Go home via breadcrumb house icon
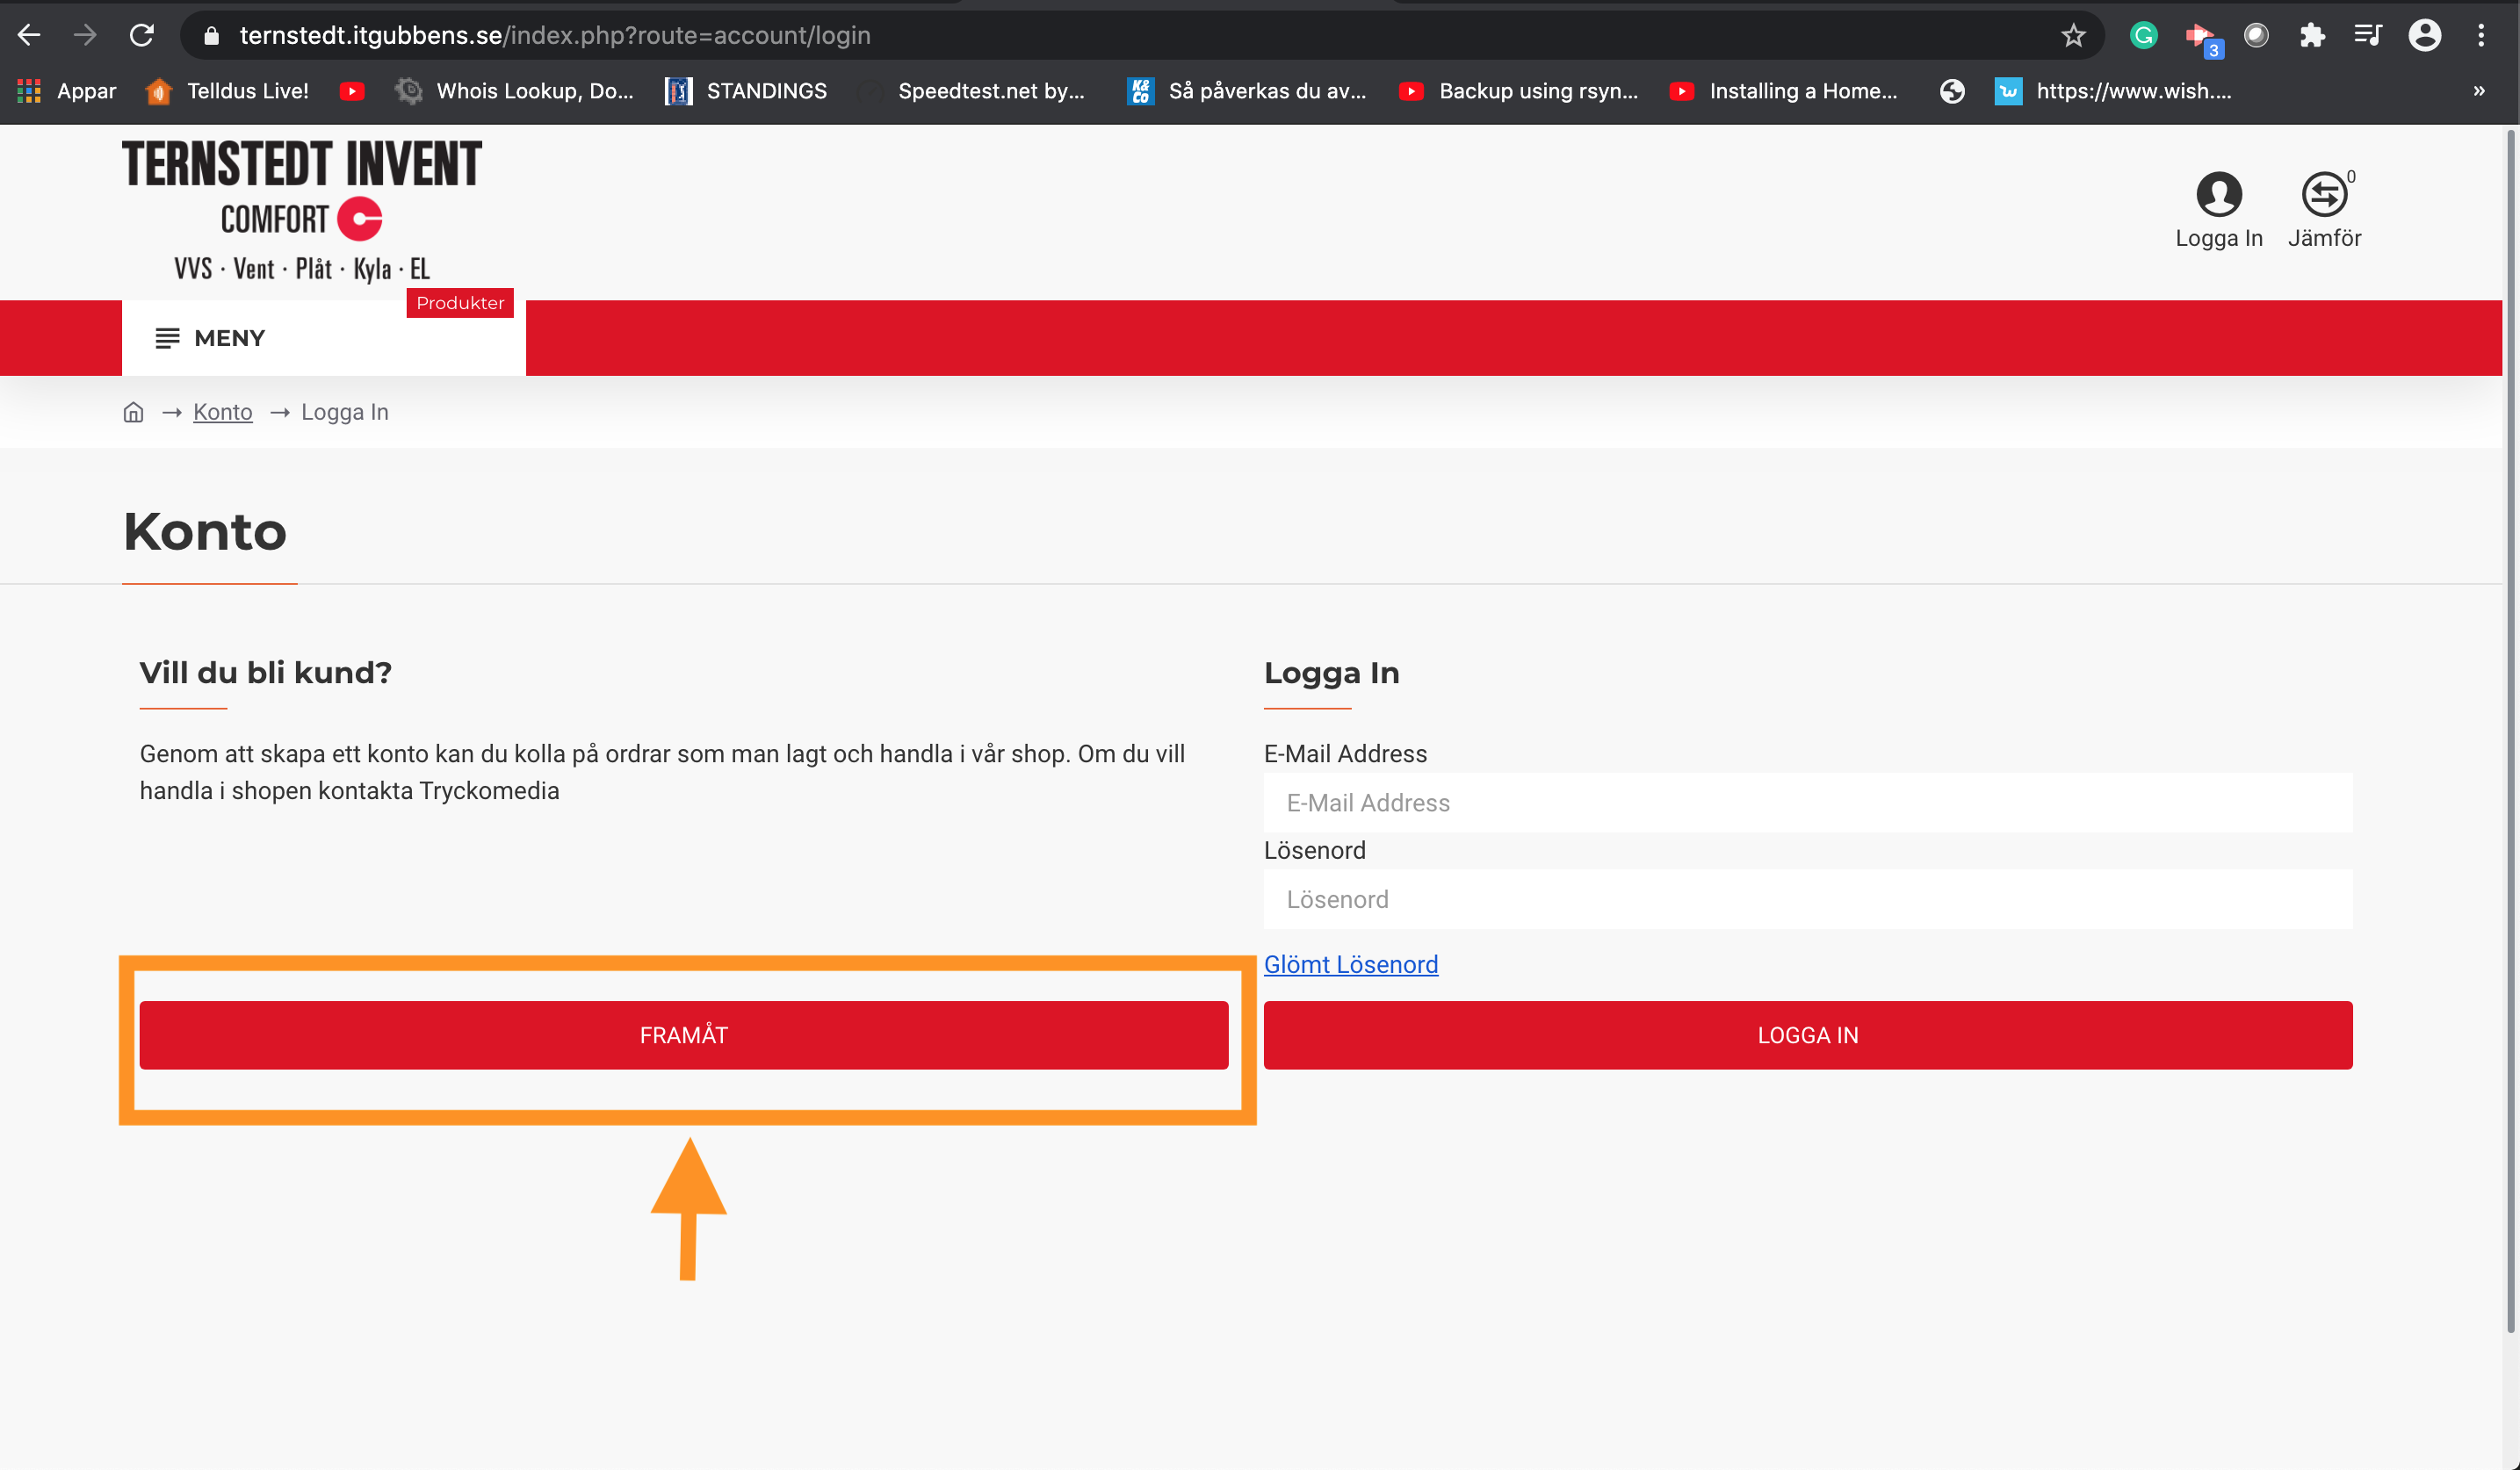The width and height of the screenshot is (2520, 1470). click(x=133, y=412)
